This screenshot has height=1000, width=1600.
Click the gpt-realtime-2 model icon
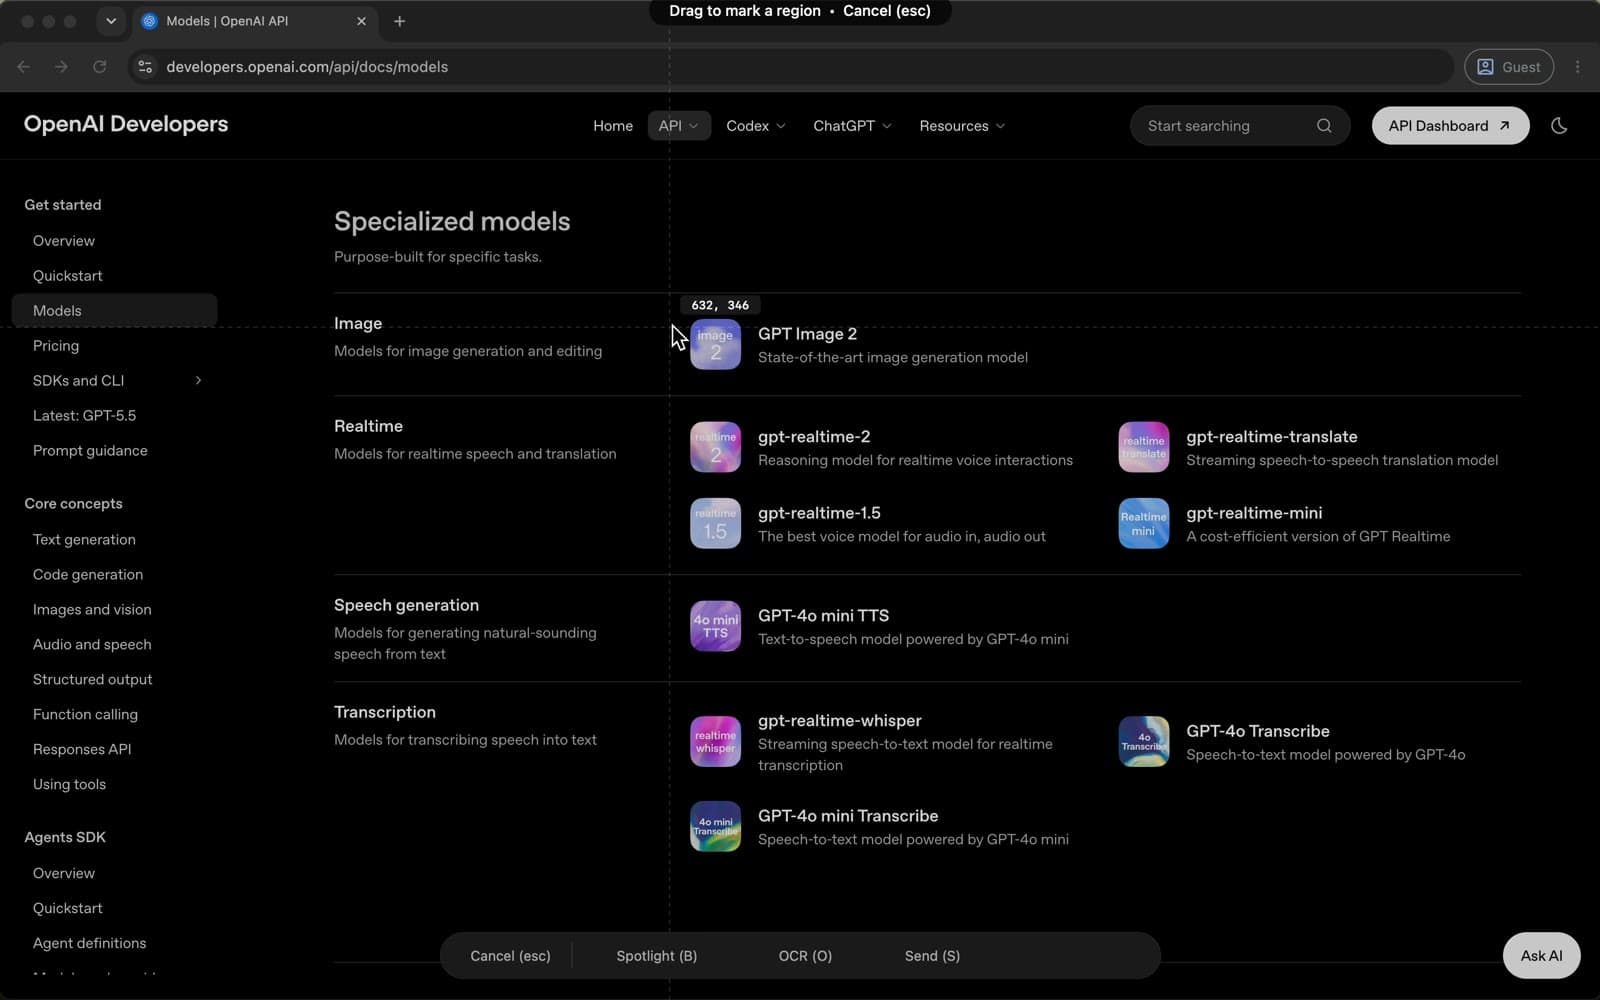coord(715,447)
